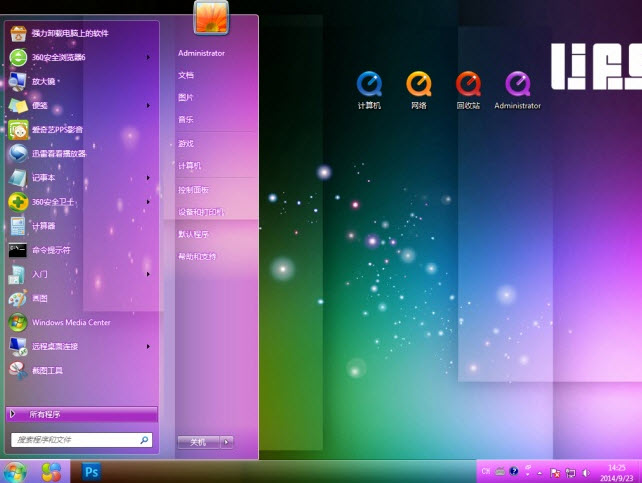
Task: Expand the 360安全卫士 submenu arrow
Action: (x=148, y=202)
